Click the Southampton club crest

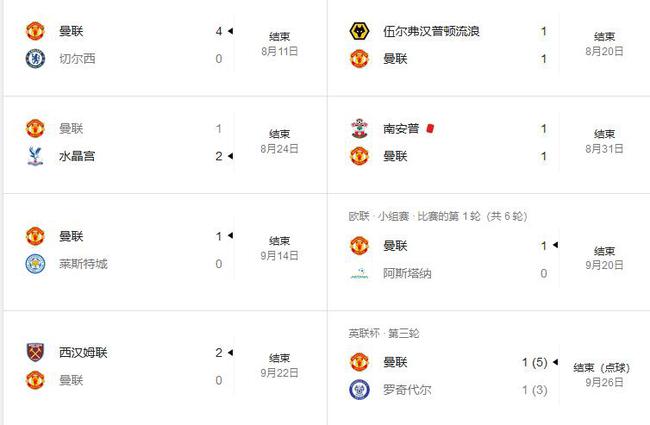pyautogui.click(x=359, y=129)
